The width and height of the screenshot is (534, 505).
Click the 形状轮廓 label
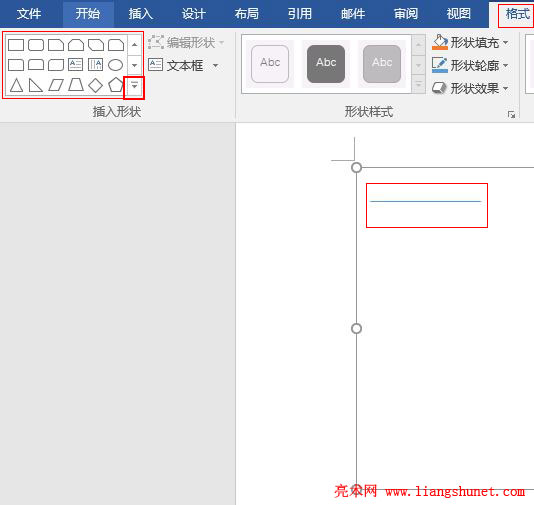point(475,65)
